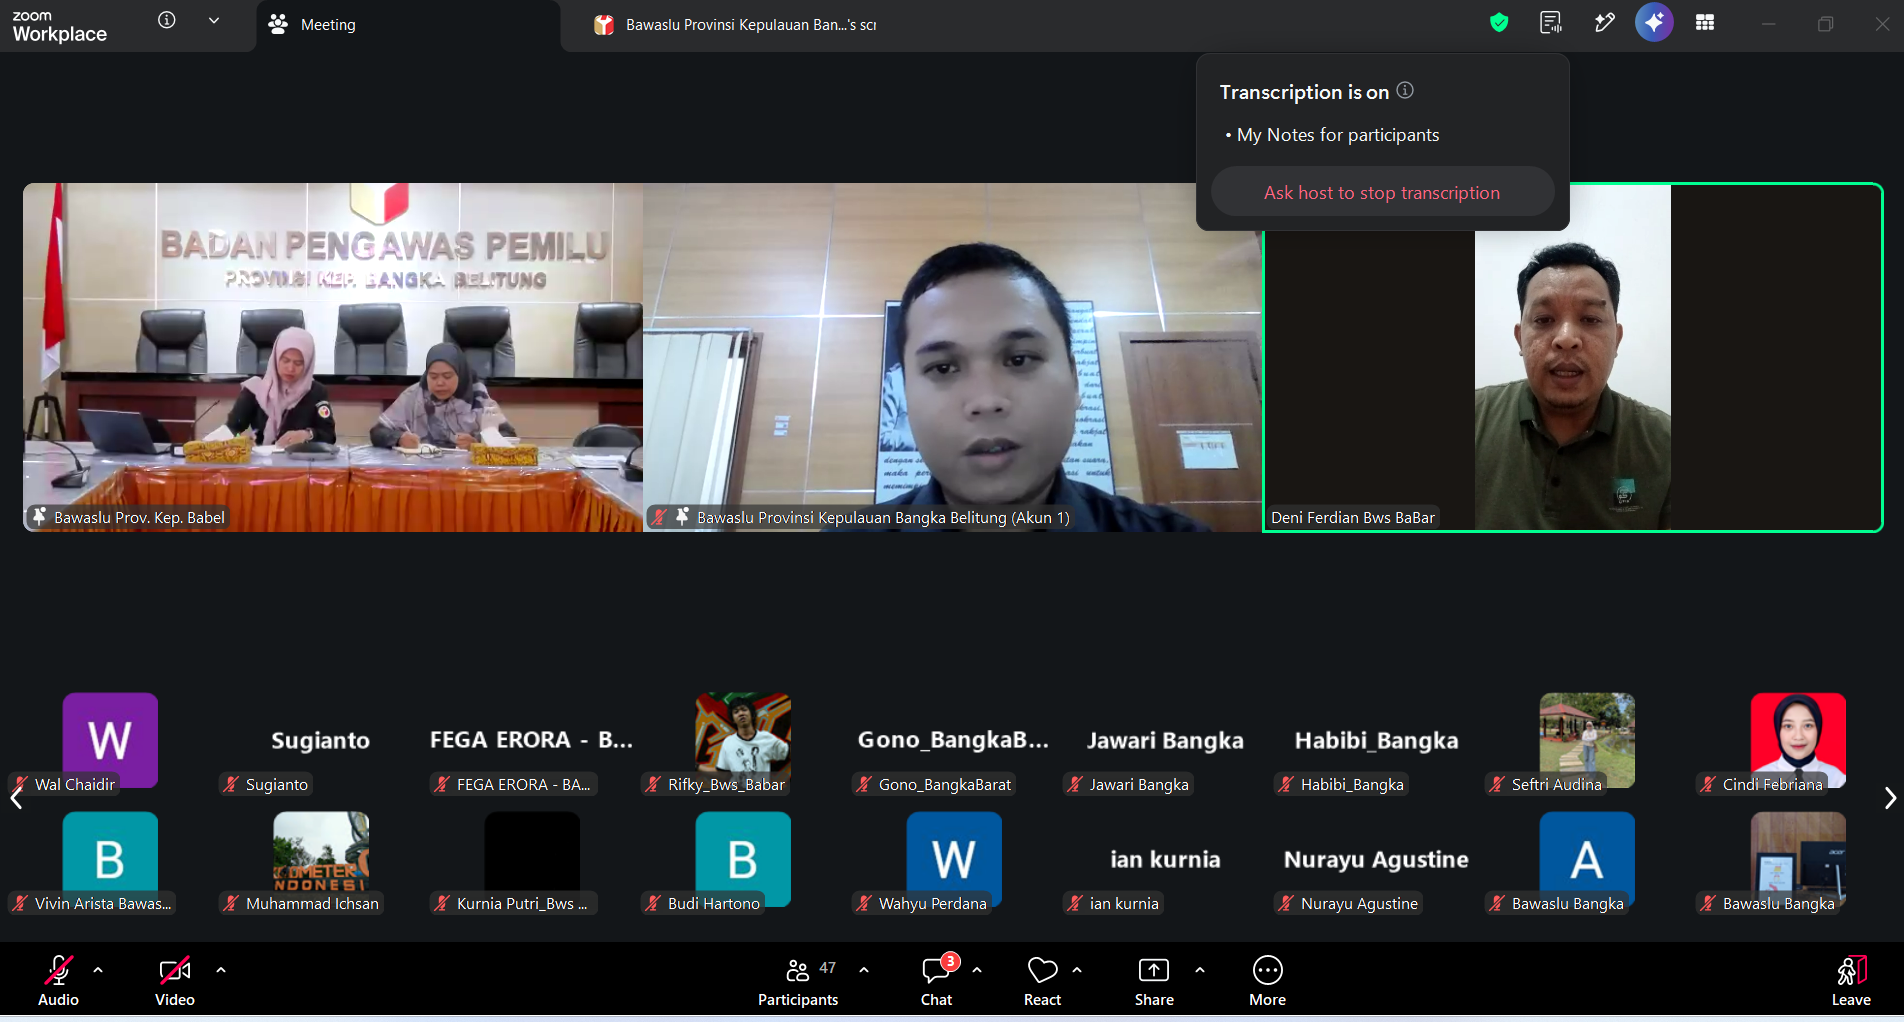Click Rifky_Bws_Babar's profile picture
Screen dimensions: 1904x1022
(743, 740)
